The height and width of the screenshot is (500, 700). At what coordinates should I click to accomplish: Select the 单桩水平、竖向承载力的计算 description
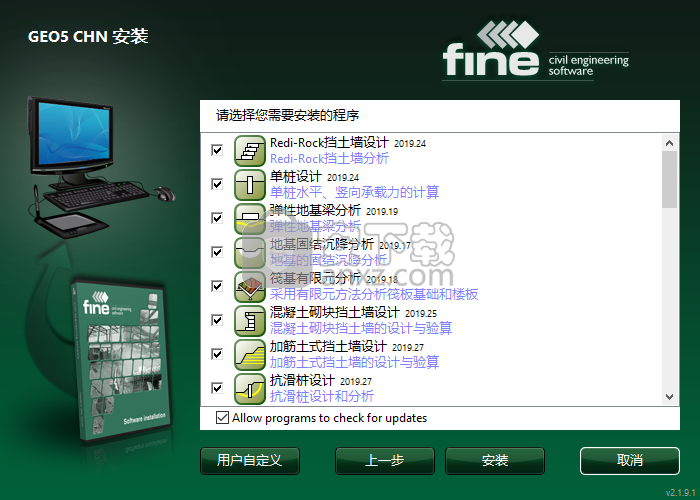(354, 192)
